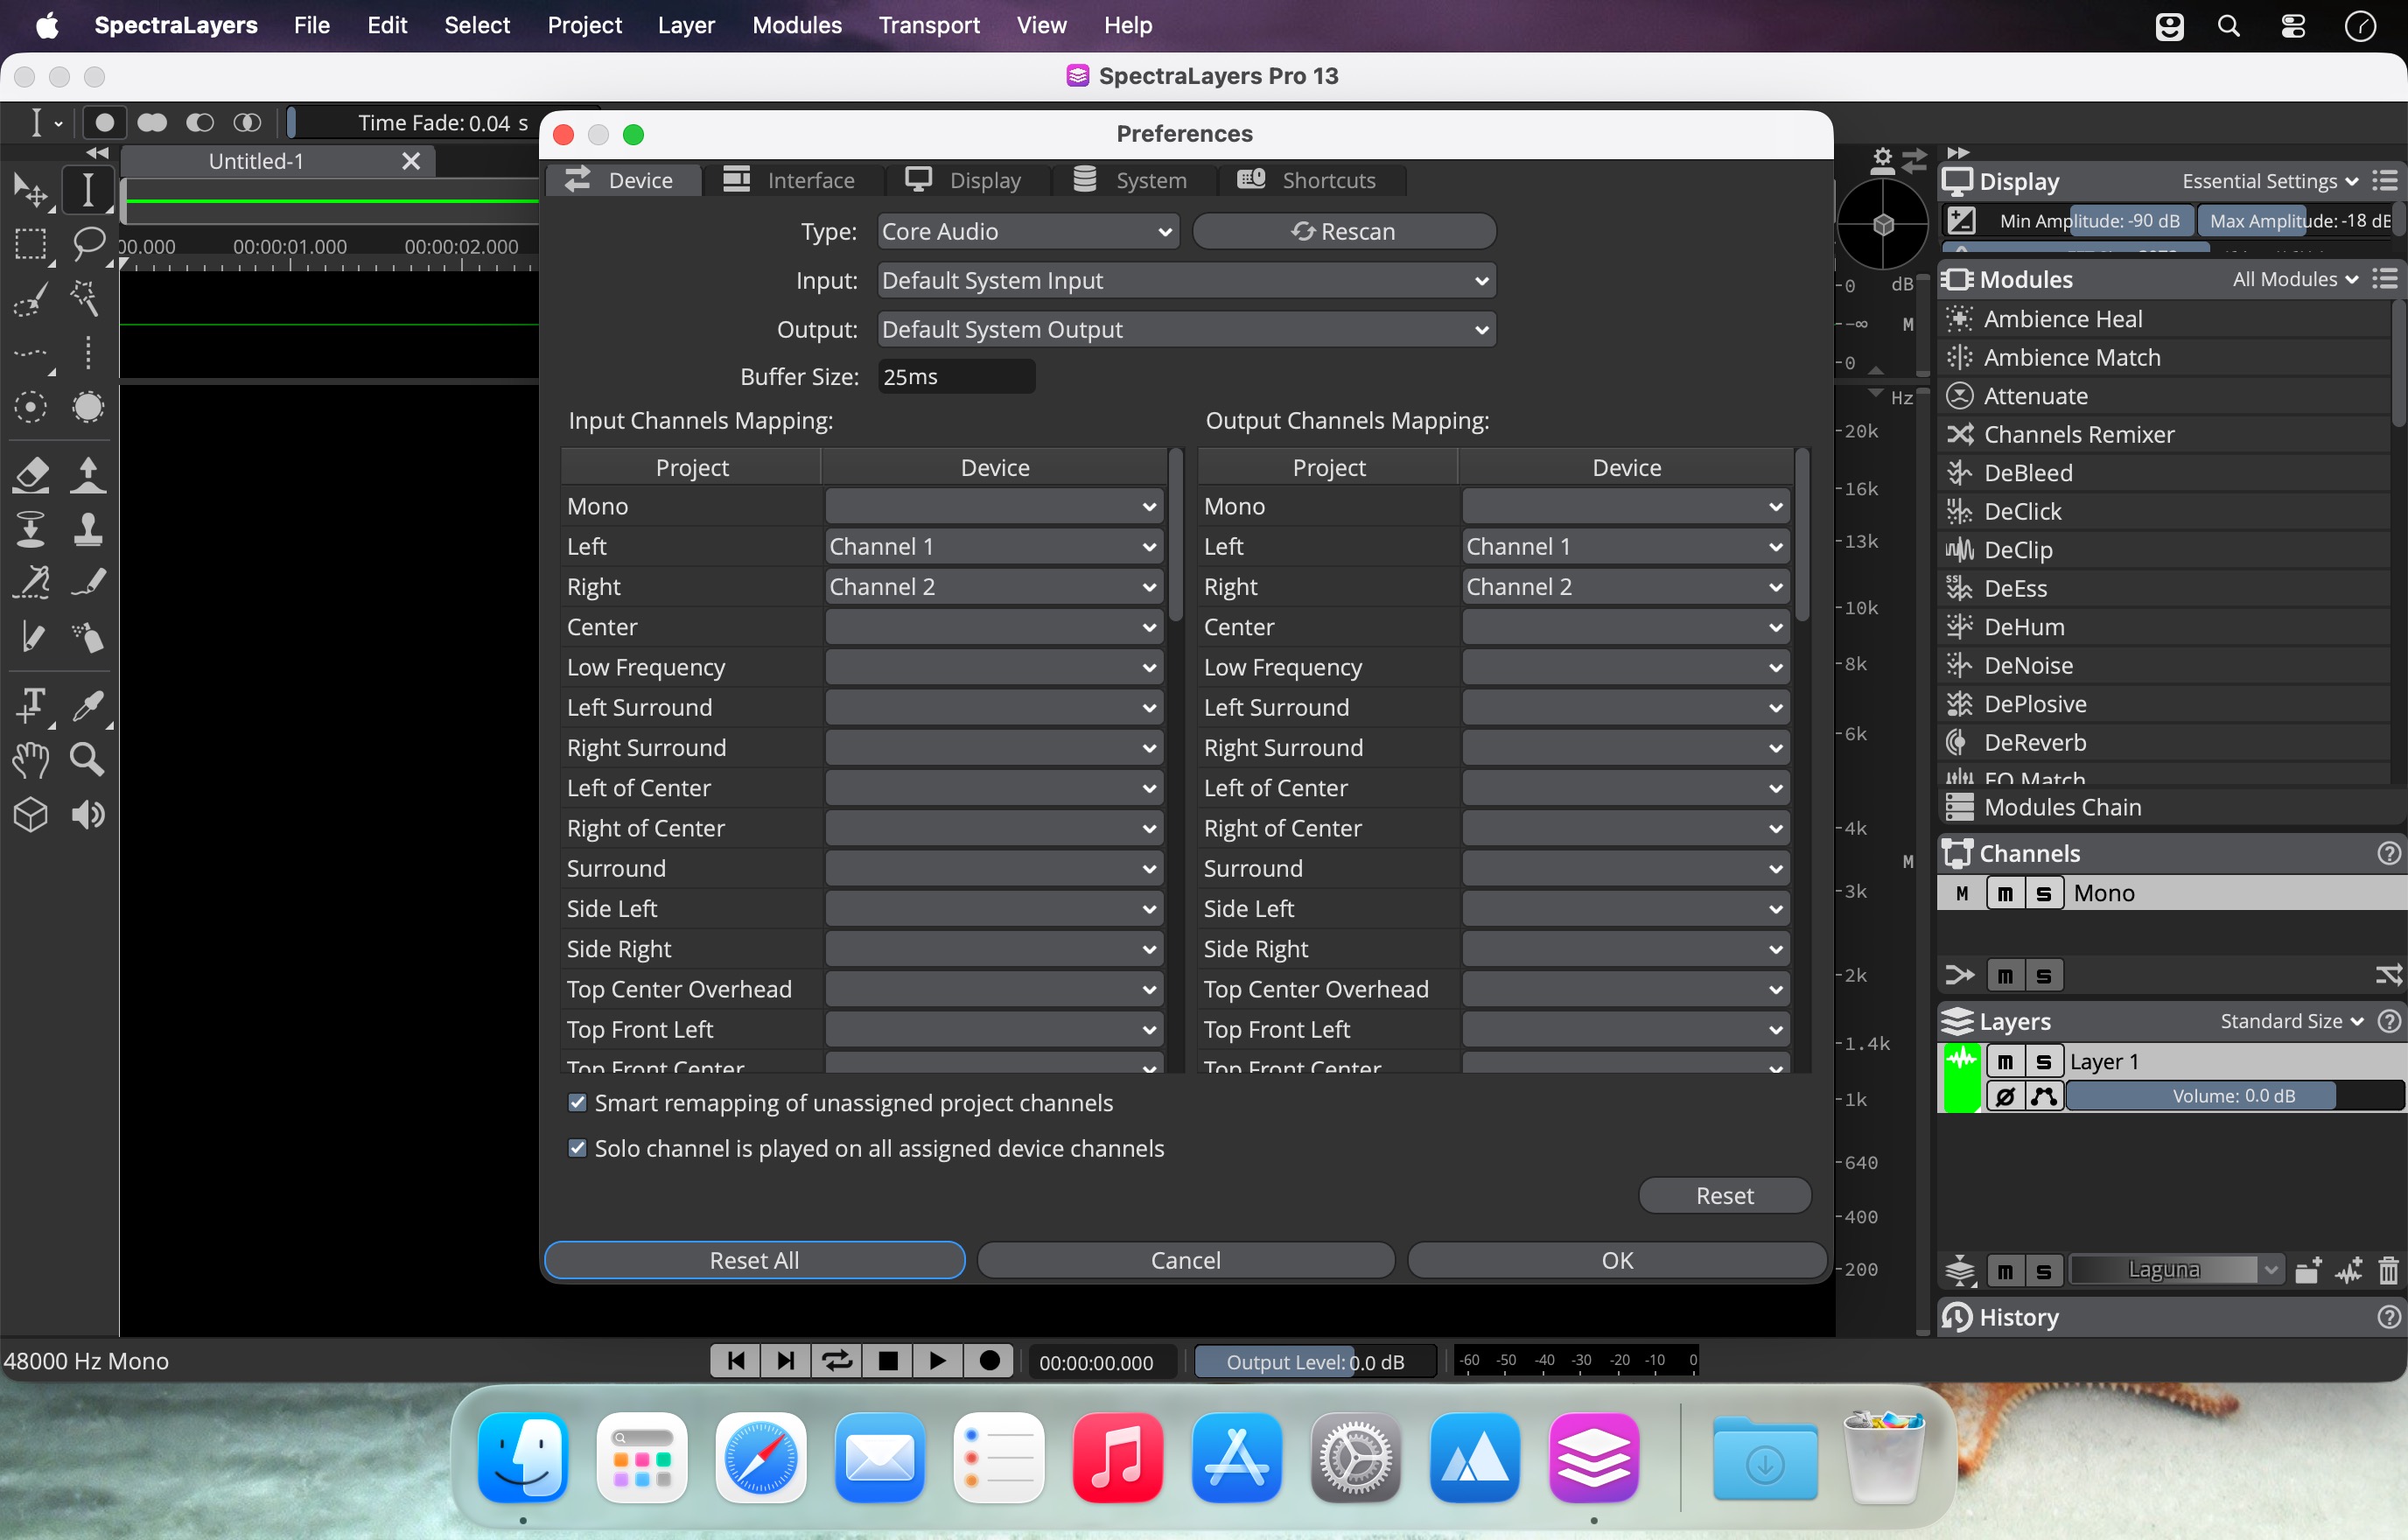Open the All Modules filter dropdown
The height and width of the screenshot is (1540, 2408).
coord(2295,279)
